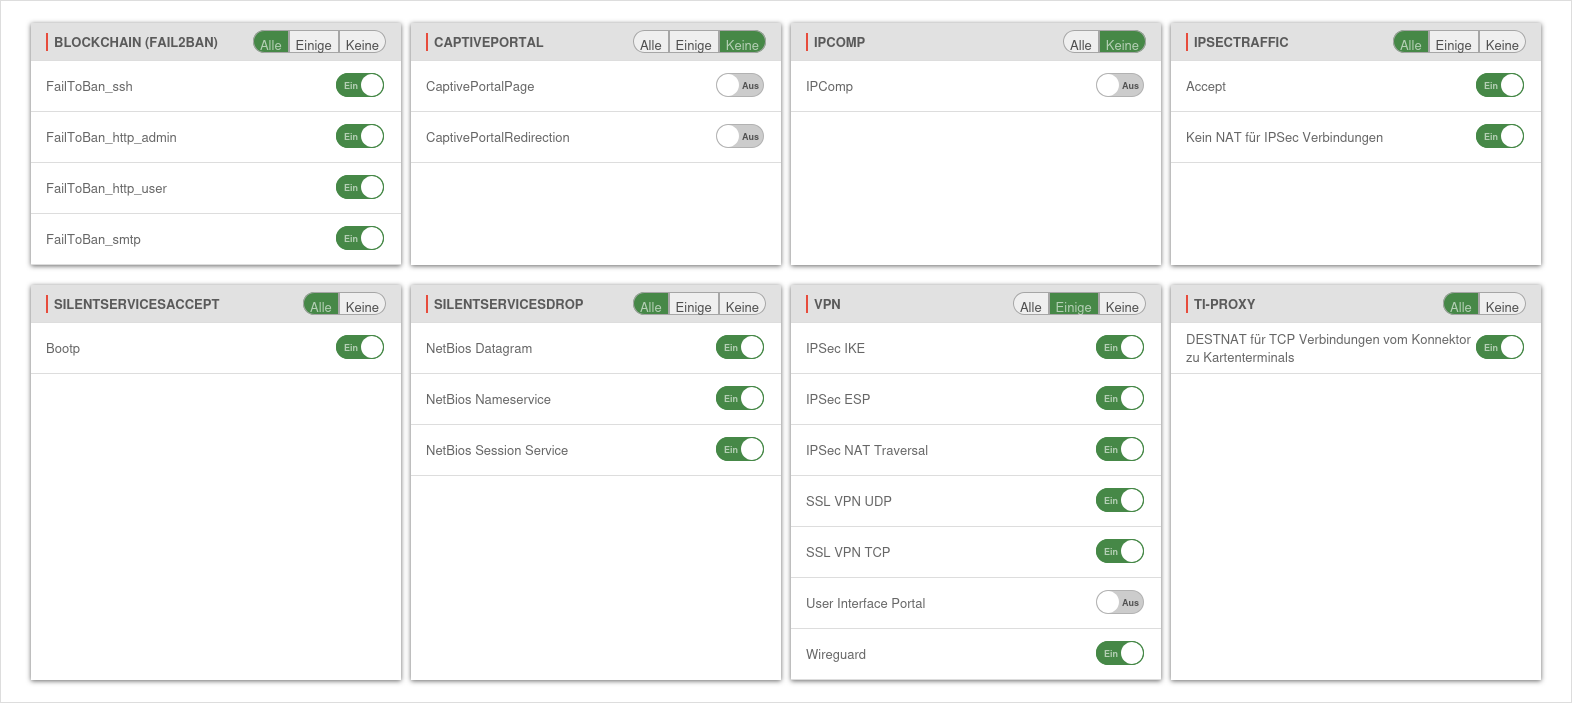Enable the CaptivePortalPage switch
The height and width of the screenshot is (703, 1572).
click(740, 86)
